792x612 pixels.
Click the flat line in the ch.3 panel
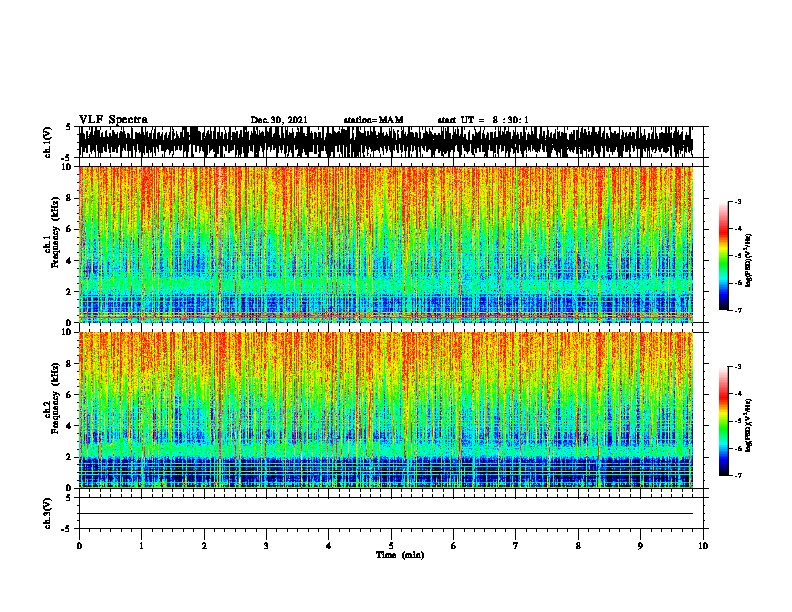(x=386, y=514)
